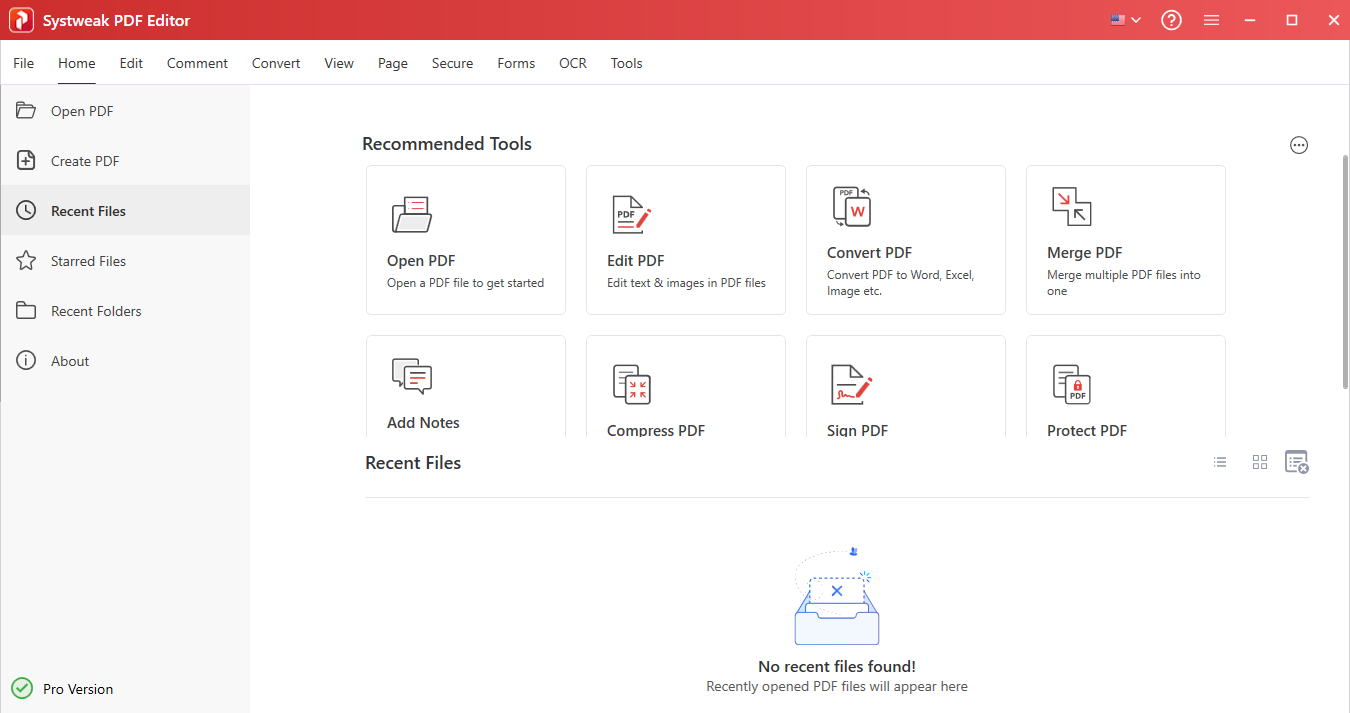
Task: Launch the Merge PDF tool
Action: (x=1125, y=240)
